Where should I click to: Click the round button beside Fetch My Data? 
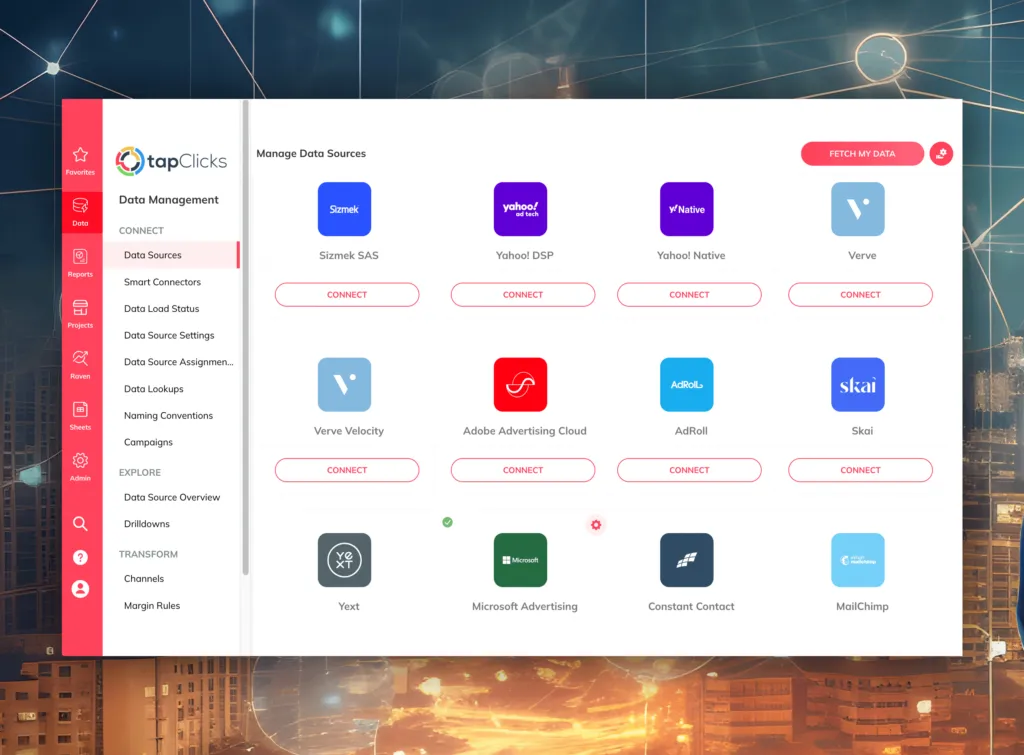941,153
